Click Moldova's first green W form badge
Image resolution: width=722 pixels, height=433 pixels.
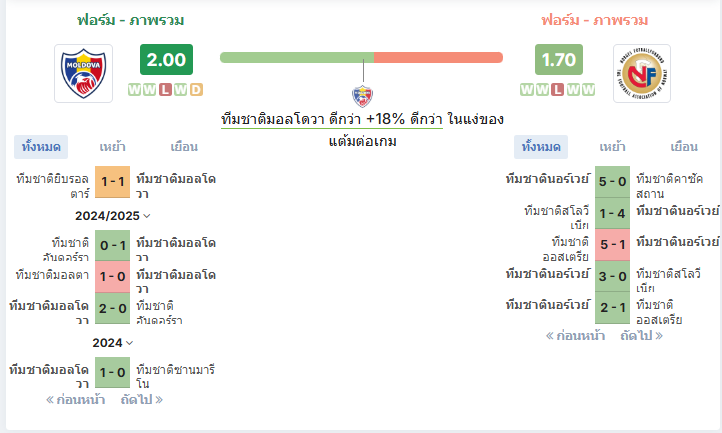tap(134, 89)
